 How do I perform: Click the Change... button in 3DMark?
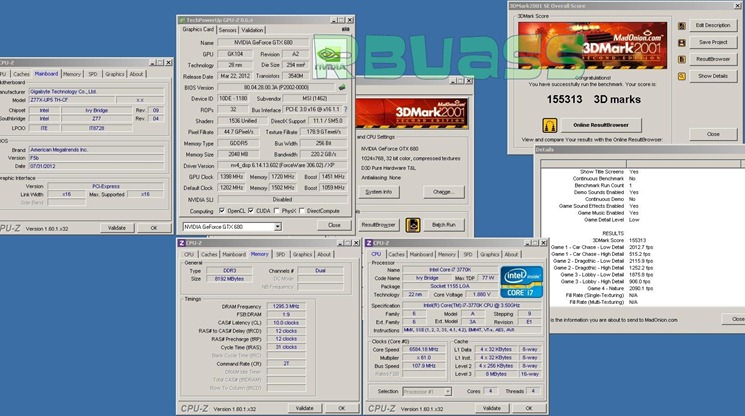pos(443,192)
